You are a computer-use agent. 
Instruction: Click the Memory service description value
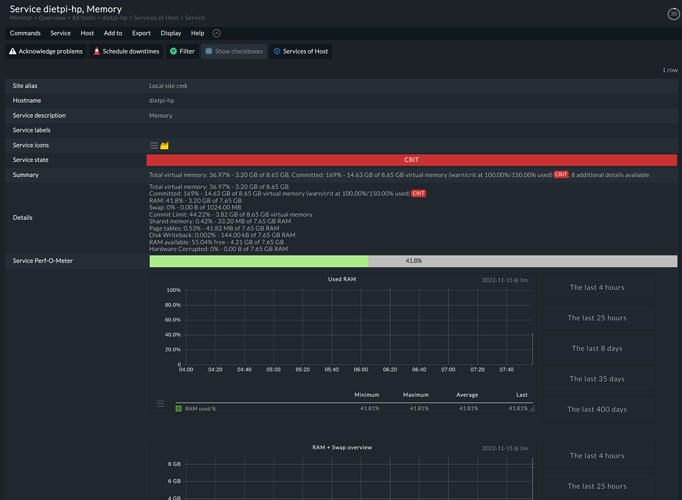160,116
